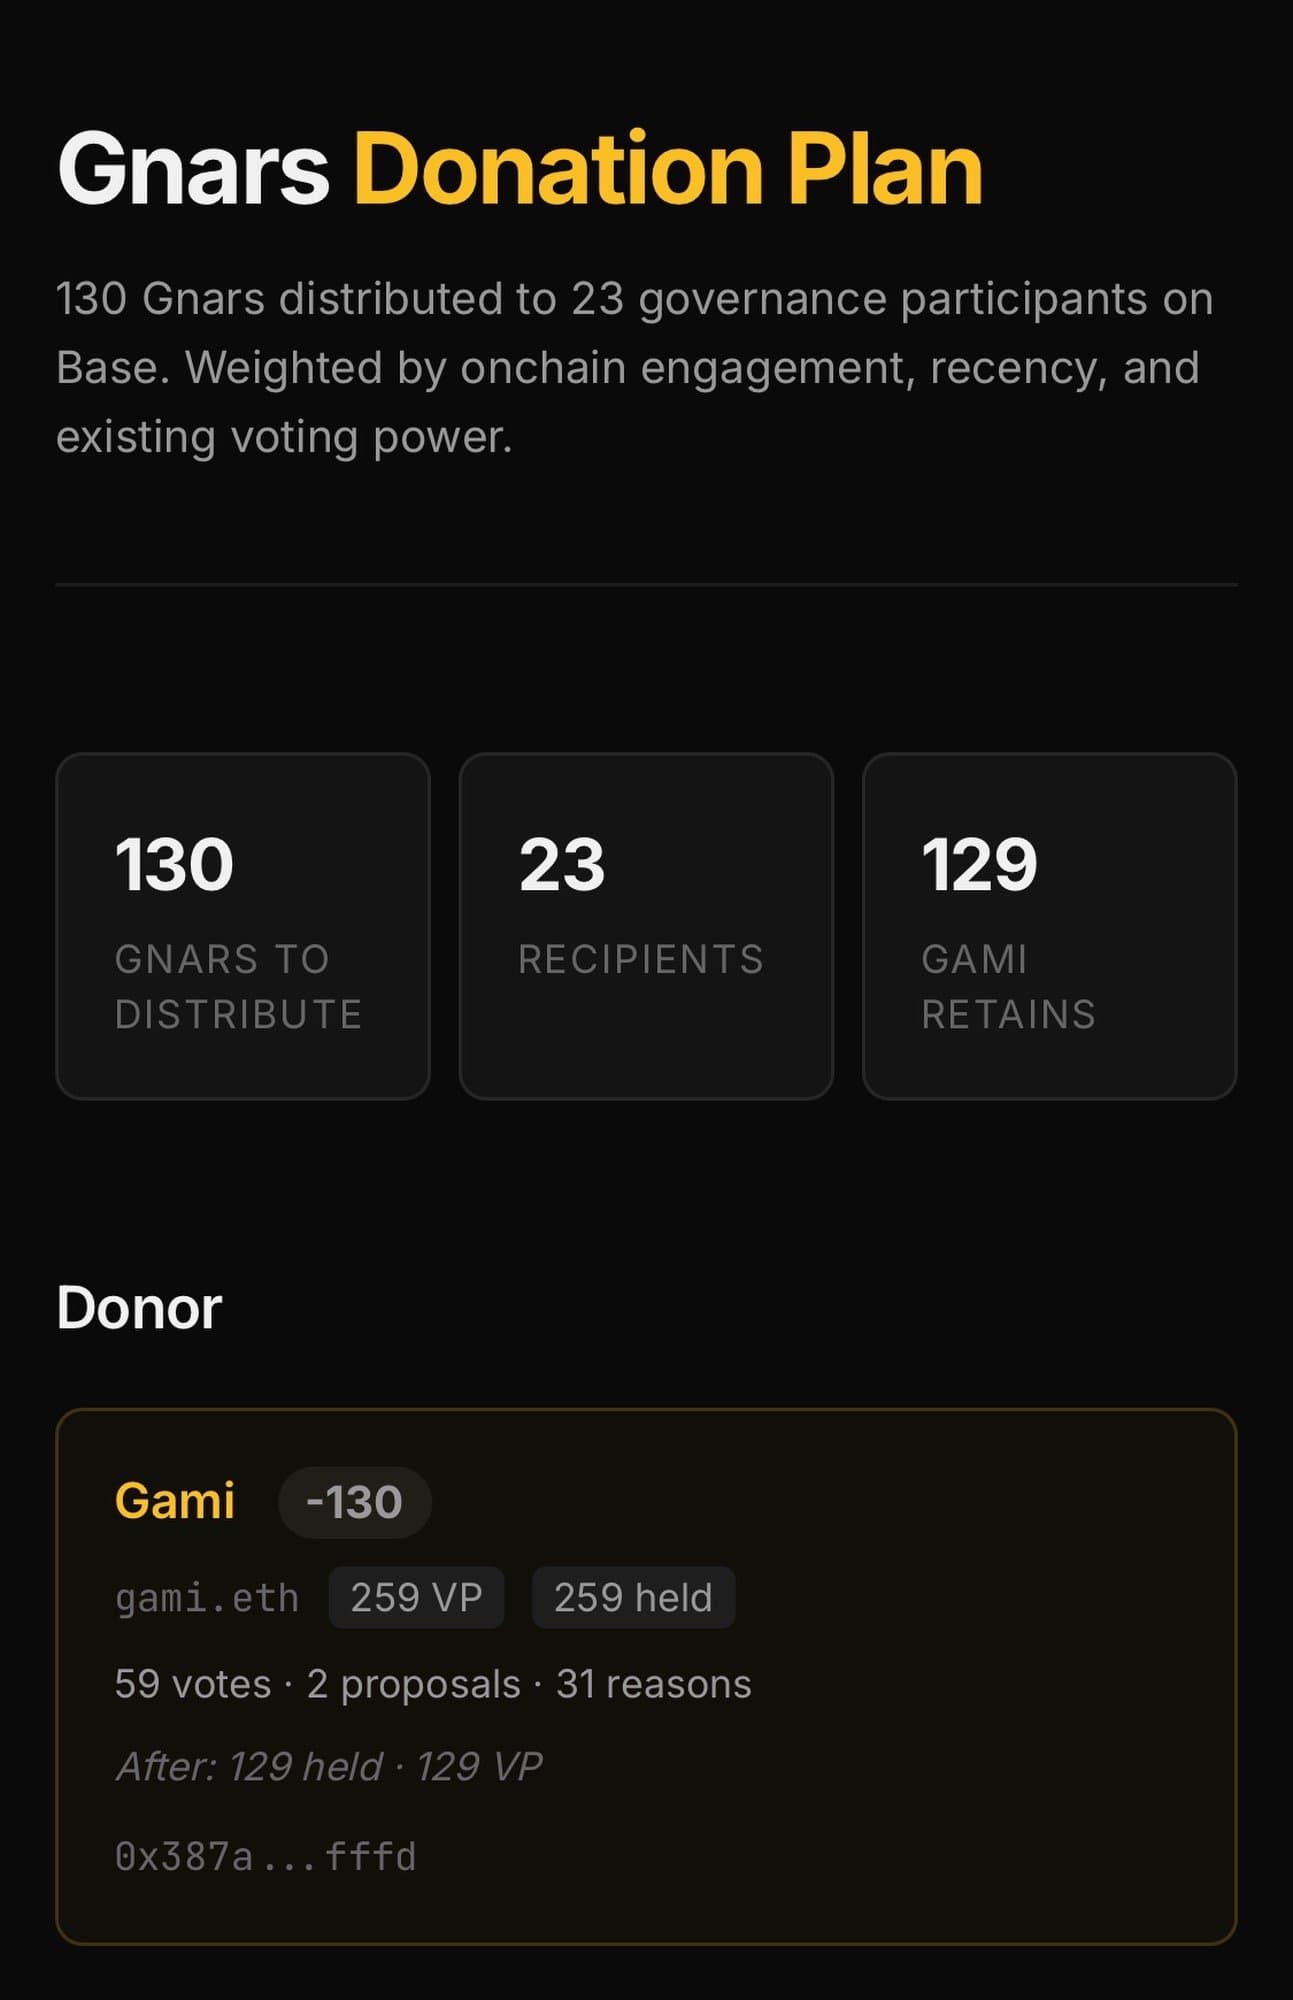Click the -130 badge beside Gami
This screenshot has width=1293, height=2000.
(x=354, y=1501)
